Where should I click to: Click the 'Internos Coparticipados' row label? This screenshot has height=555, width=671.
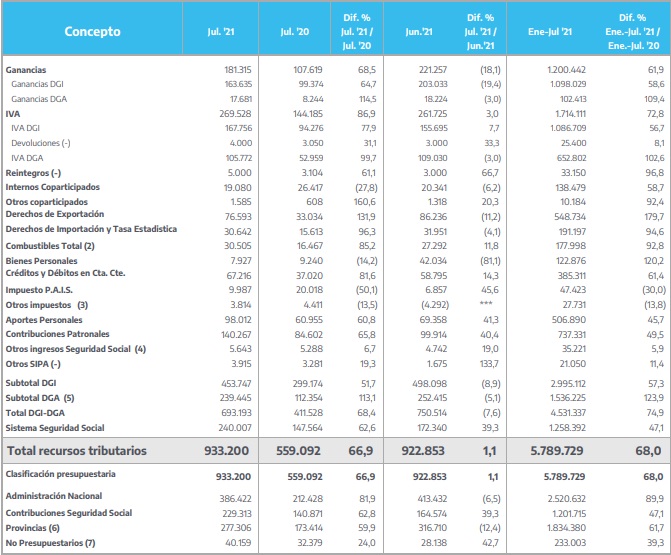52,187
